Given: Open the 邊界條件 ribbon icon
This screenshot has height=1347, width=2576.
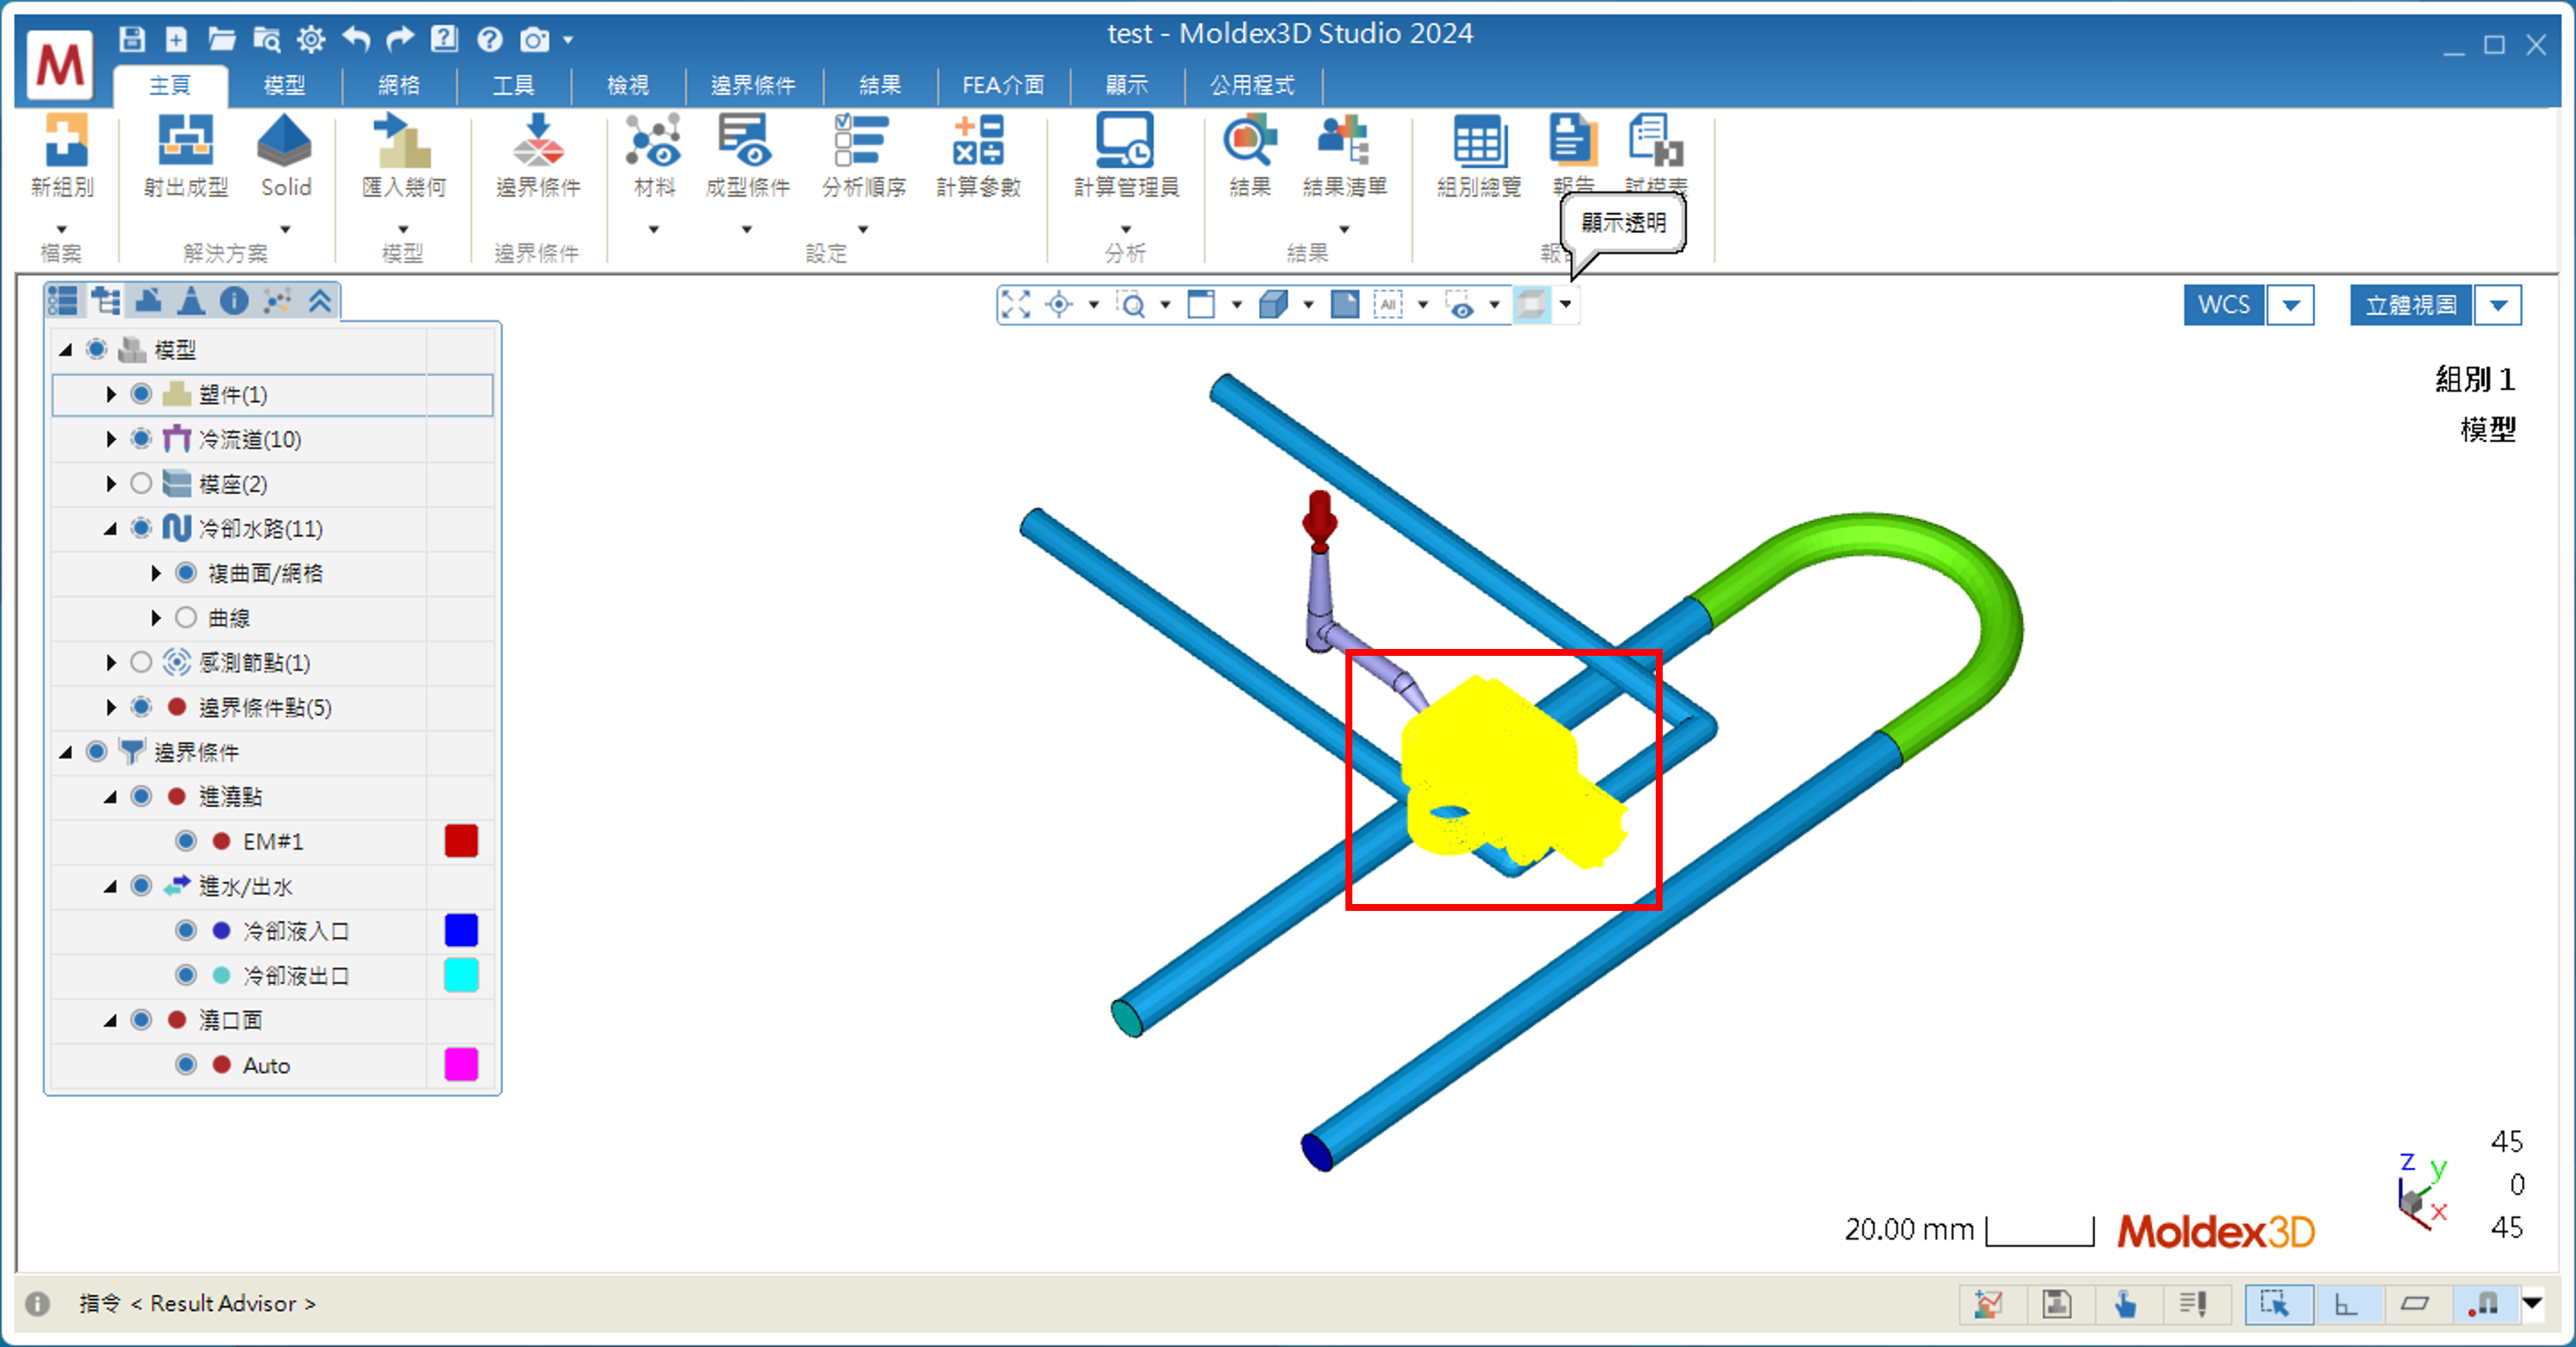Looking at the screenshot, I should (x=538, y=140).
